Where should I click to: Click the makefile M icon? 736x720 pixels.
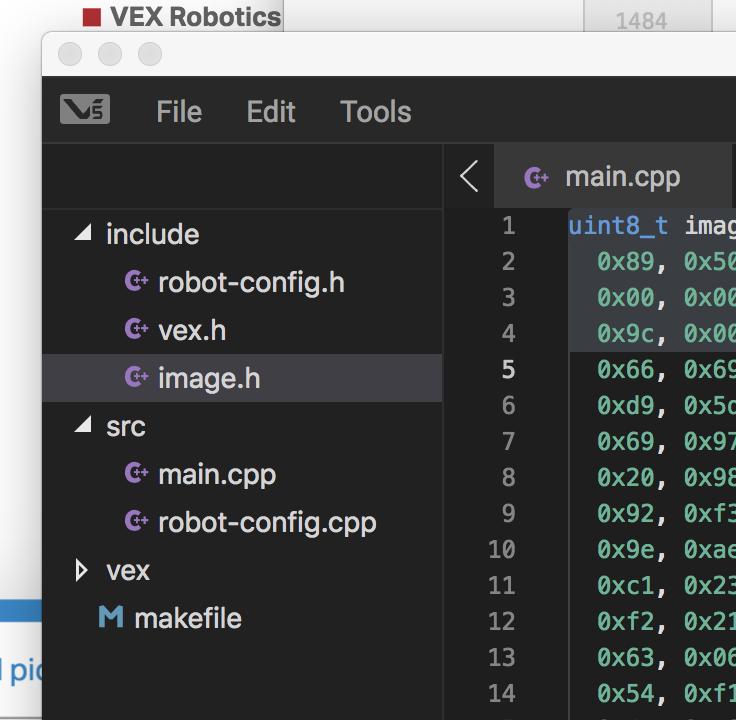111,618
